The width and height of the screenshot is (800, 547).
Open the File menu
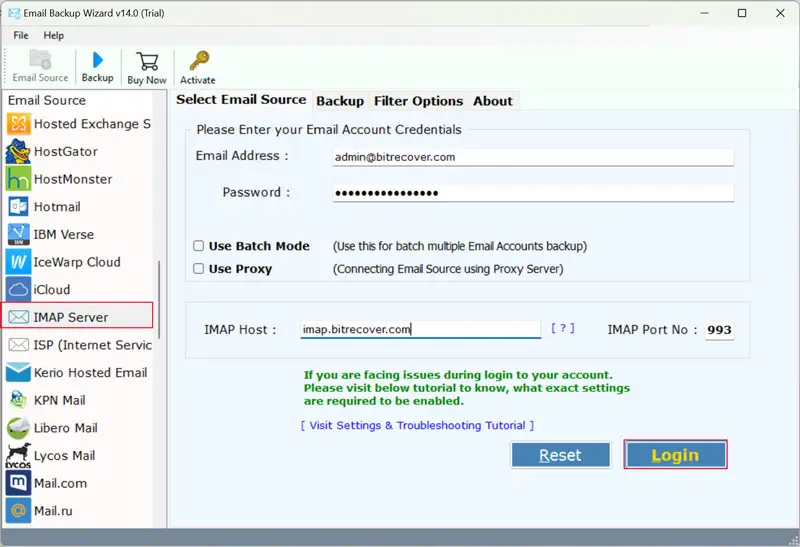tap(21, 35)
